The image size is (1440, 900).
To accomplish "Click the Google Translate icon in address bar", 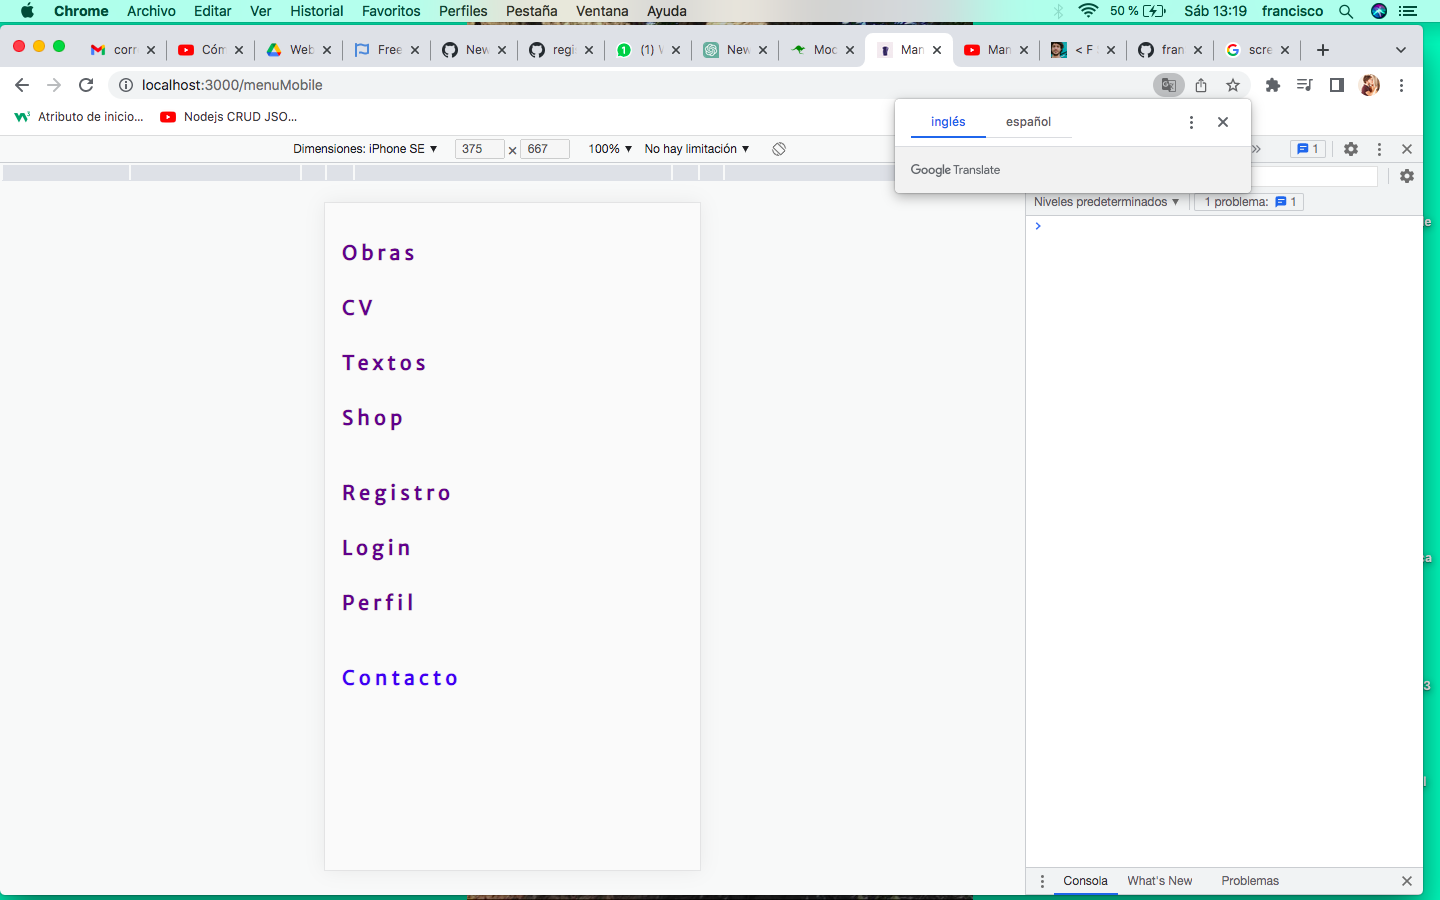I will tap(1168, 85).
